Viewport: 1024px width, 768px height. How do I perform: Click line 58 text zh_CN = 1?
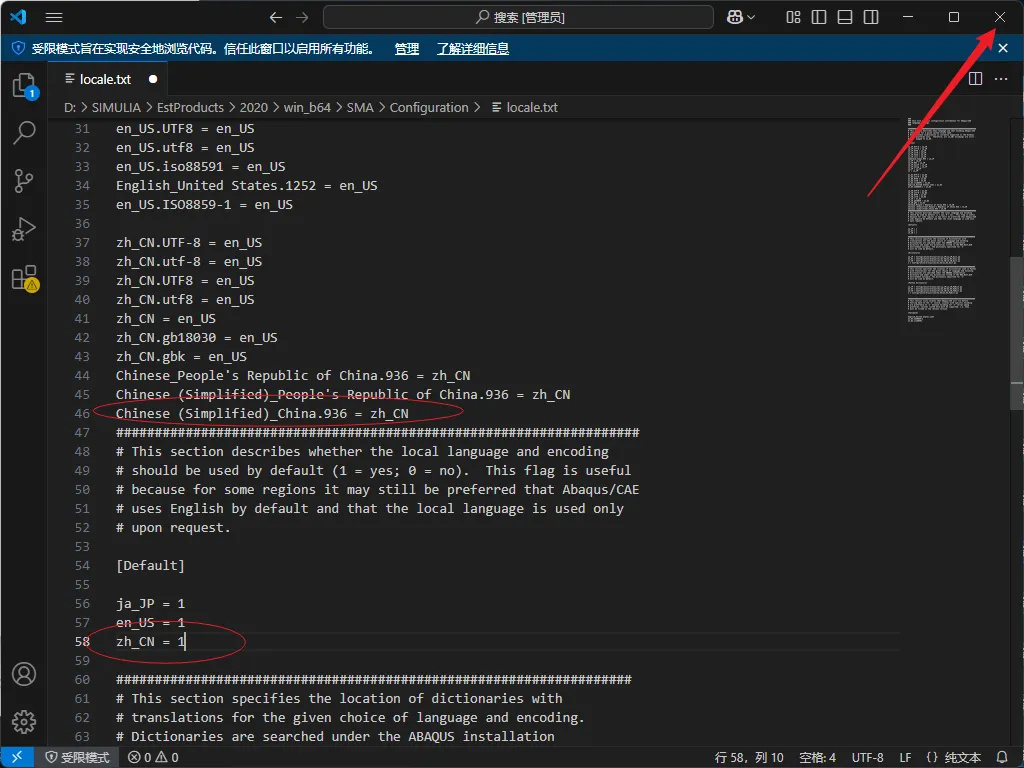tap(151, 641)
